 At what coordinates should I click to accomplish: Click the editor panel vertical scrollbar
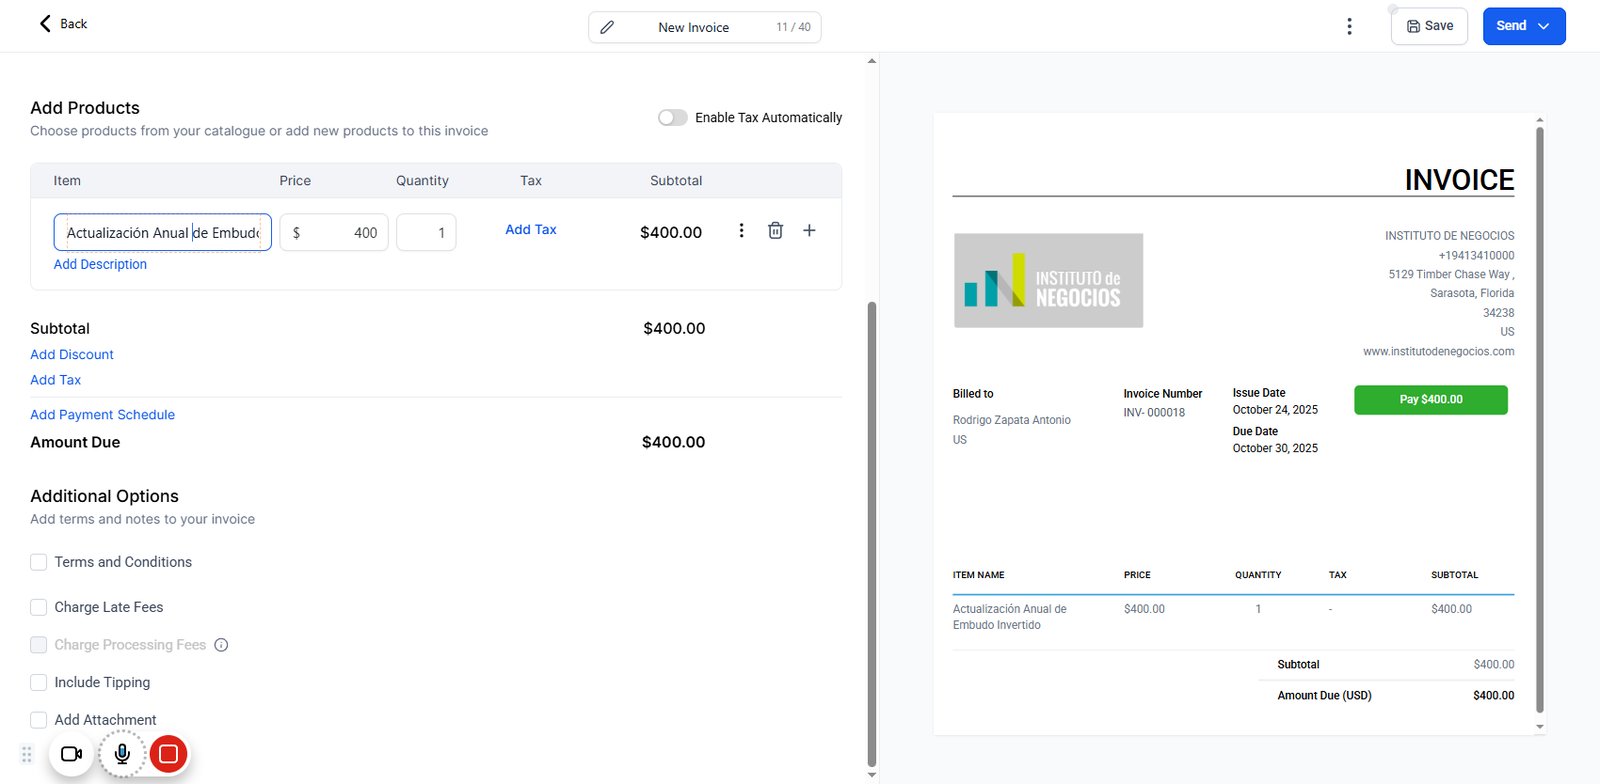click(x=871, y=533)
